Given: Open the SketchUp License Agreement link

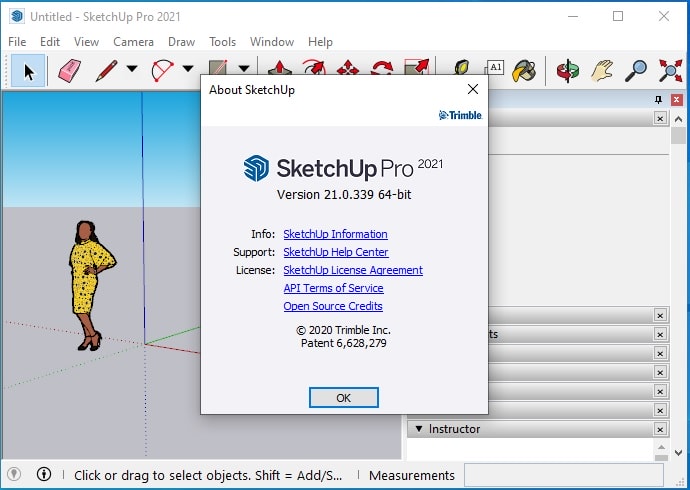Looking at the screenshot, I should point(353,270).
